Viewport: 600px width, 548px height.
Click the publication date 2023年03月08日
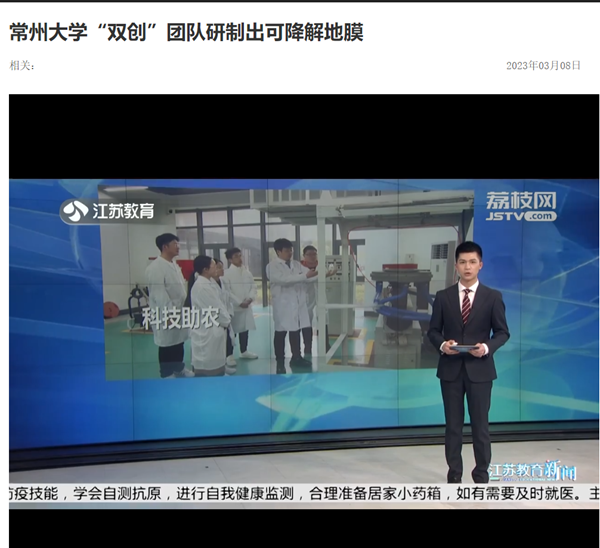pos(544,65)
